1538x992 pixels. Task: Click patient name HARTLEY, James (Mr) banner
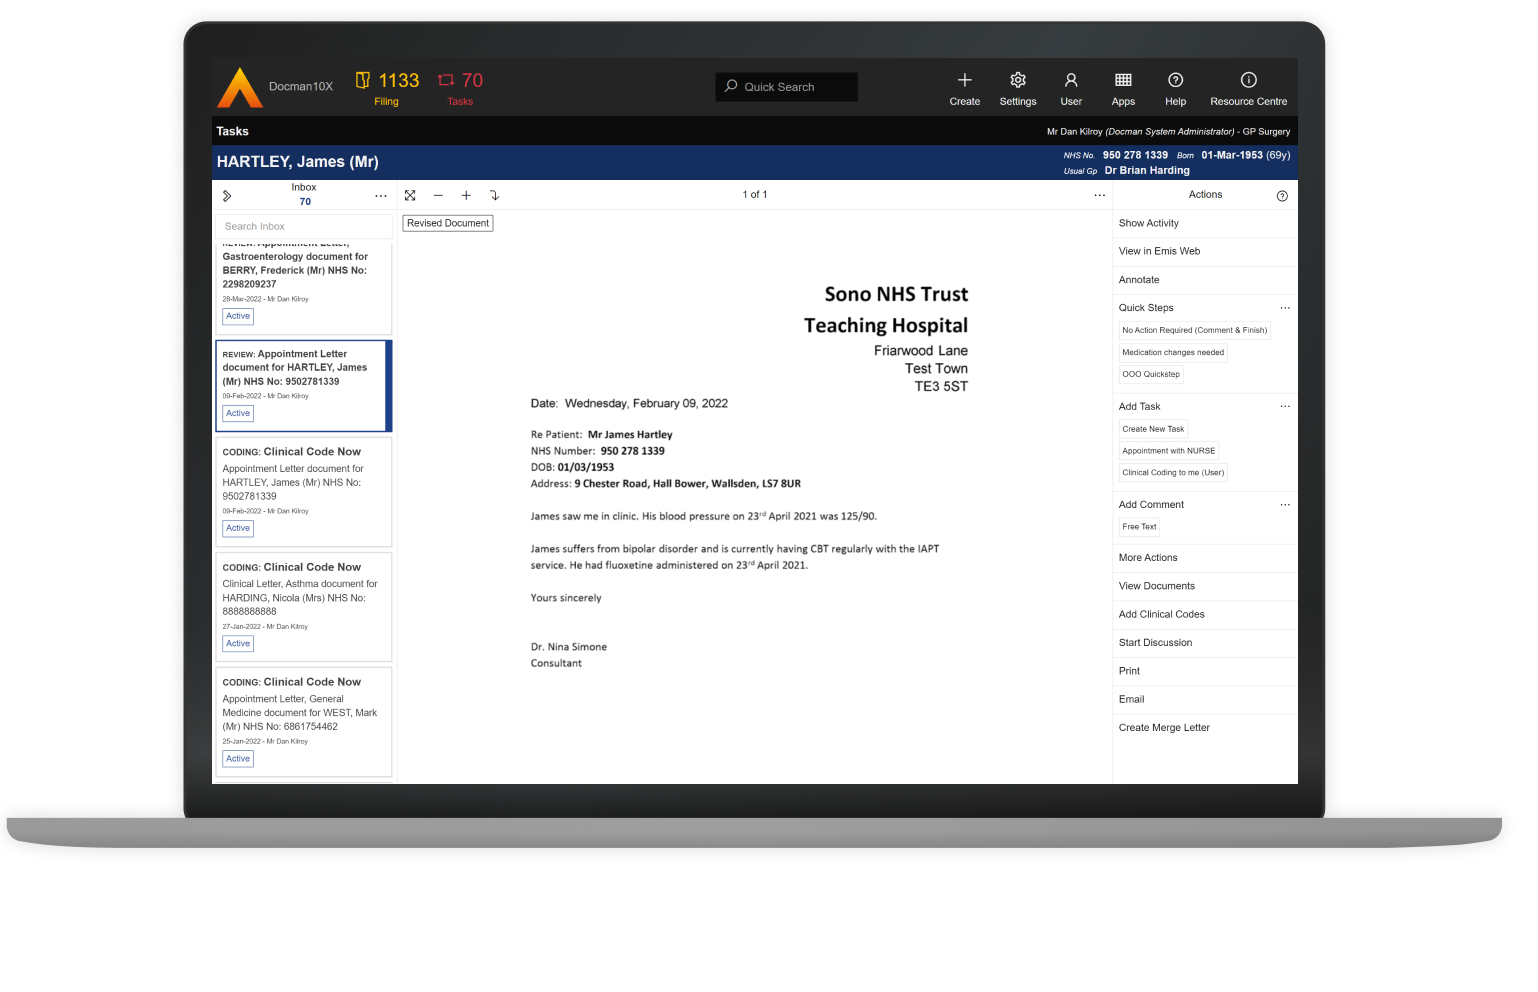click(x=298, y=162)
